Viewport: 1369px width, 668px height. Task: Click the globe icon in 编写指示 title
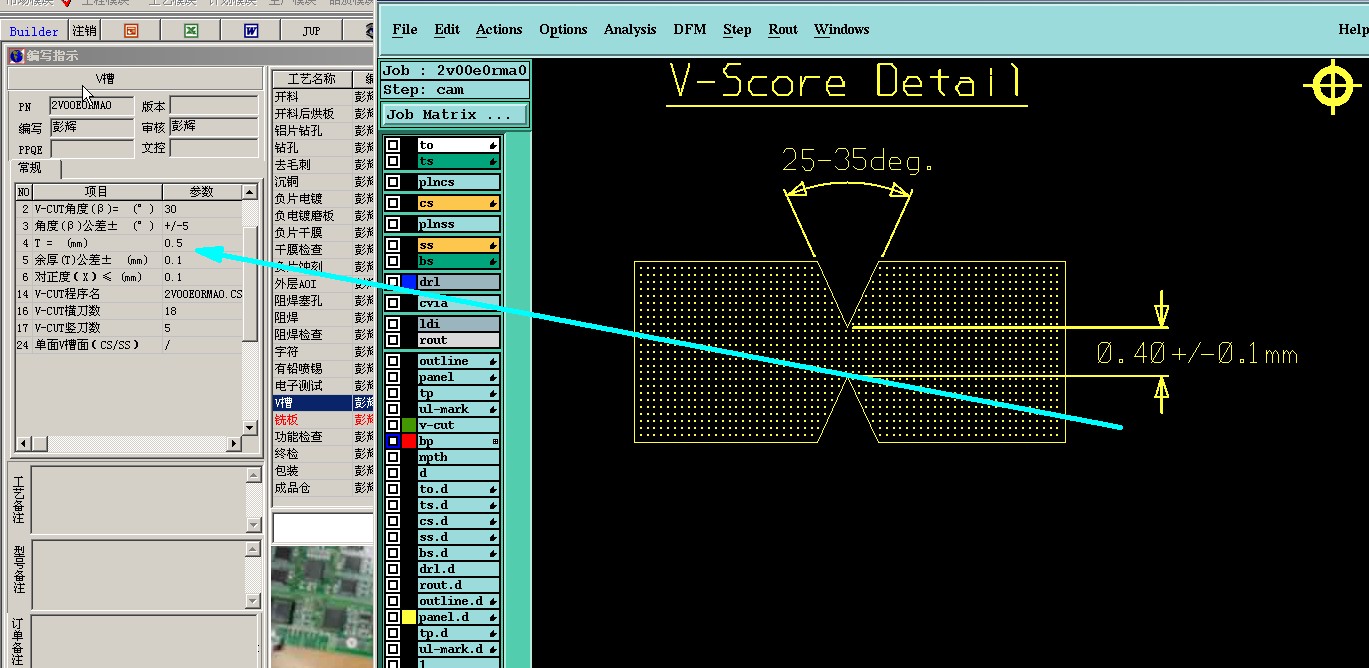coord(16,56)
